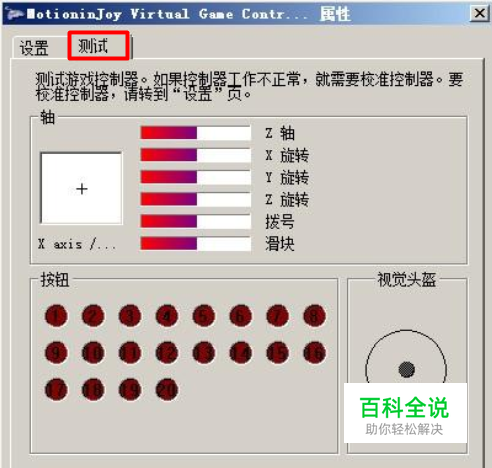The height and width of the screenshot is (468, 492).
Task: Click button indicator 18
Action: (93, 390)
